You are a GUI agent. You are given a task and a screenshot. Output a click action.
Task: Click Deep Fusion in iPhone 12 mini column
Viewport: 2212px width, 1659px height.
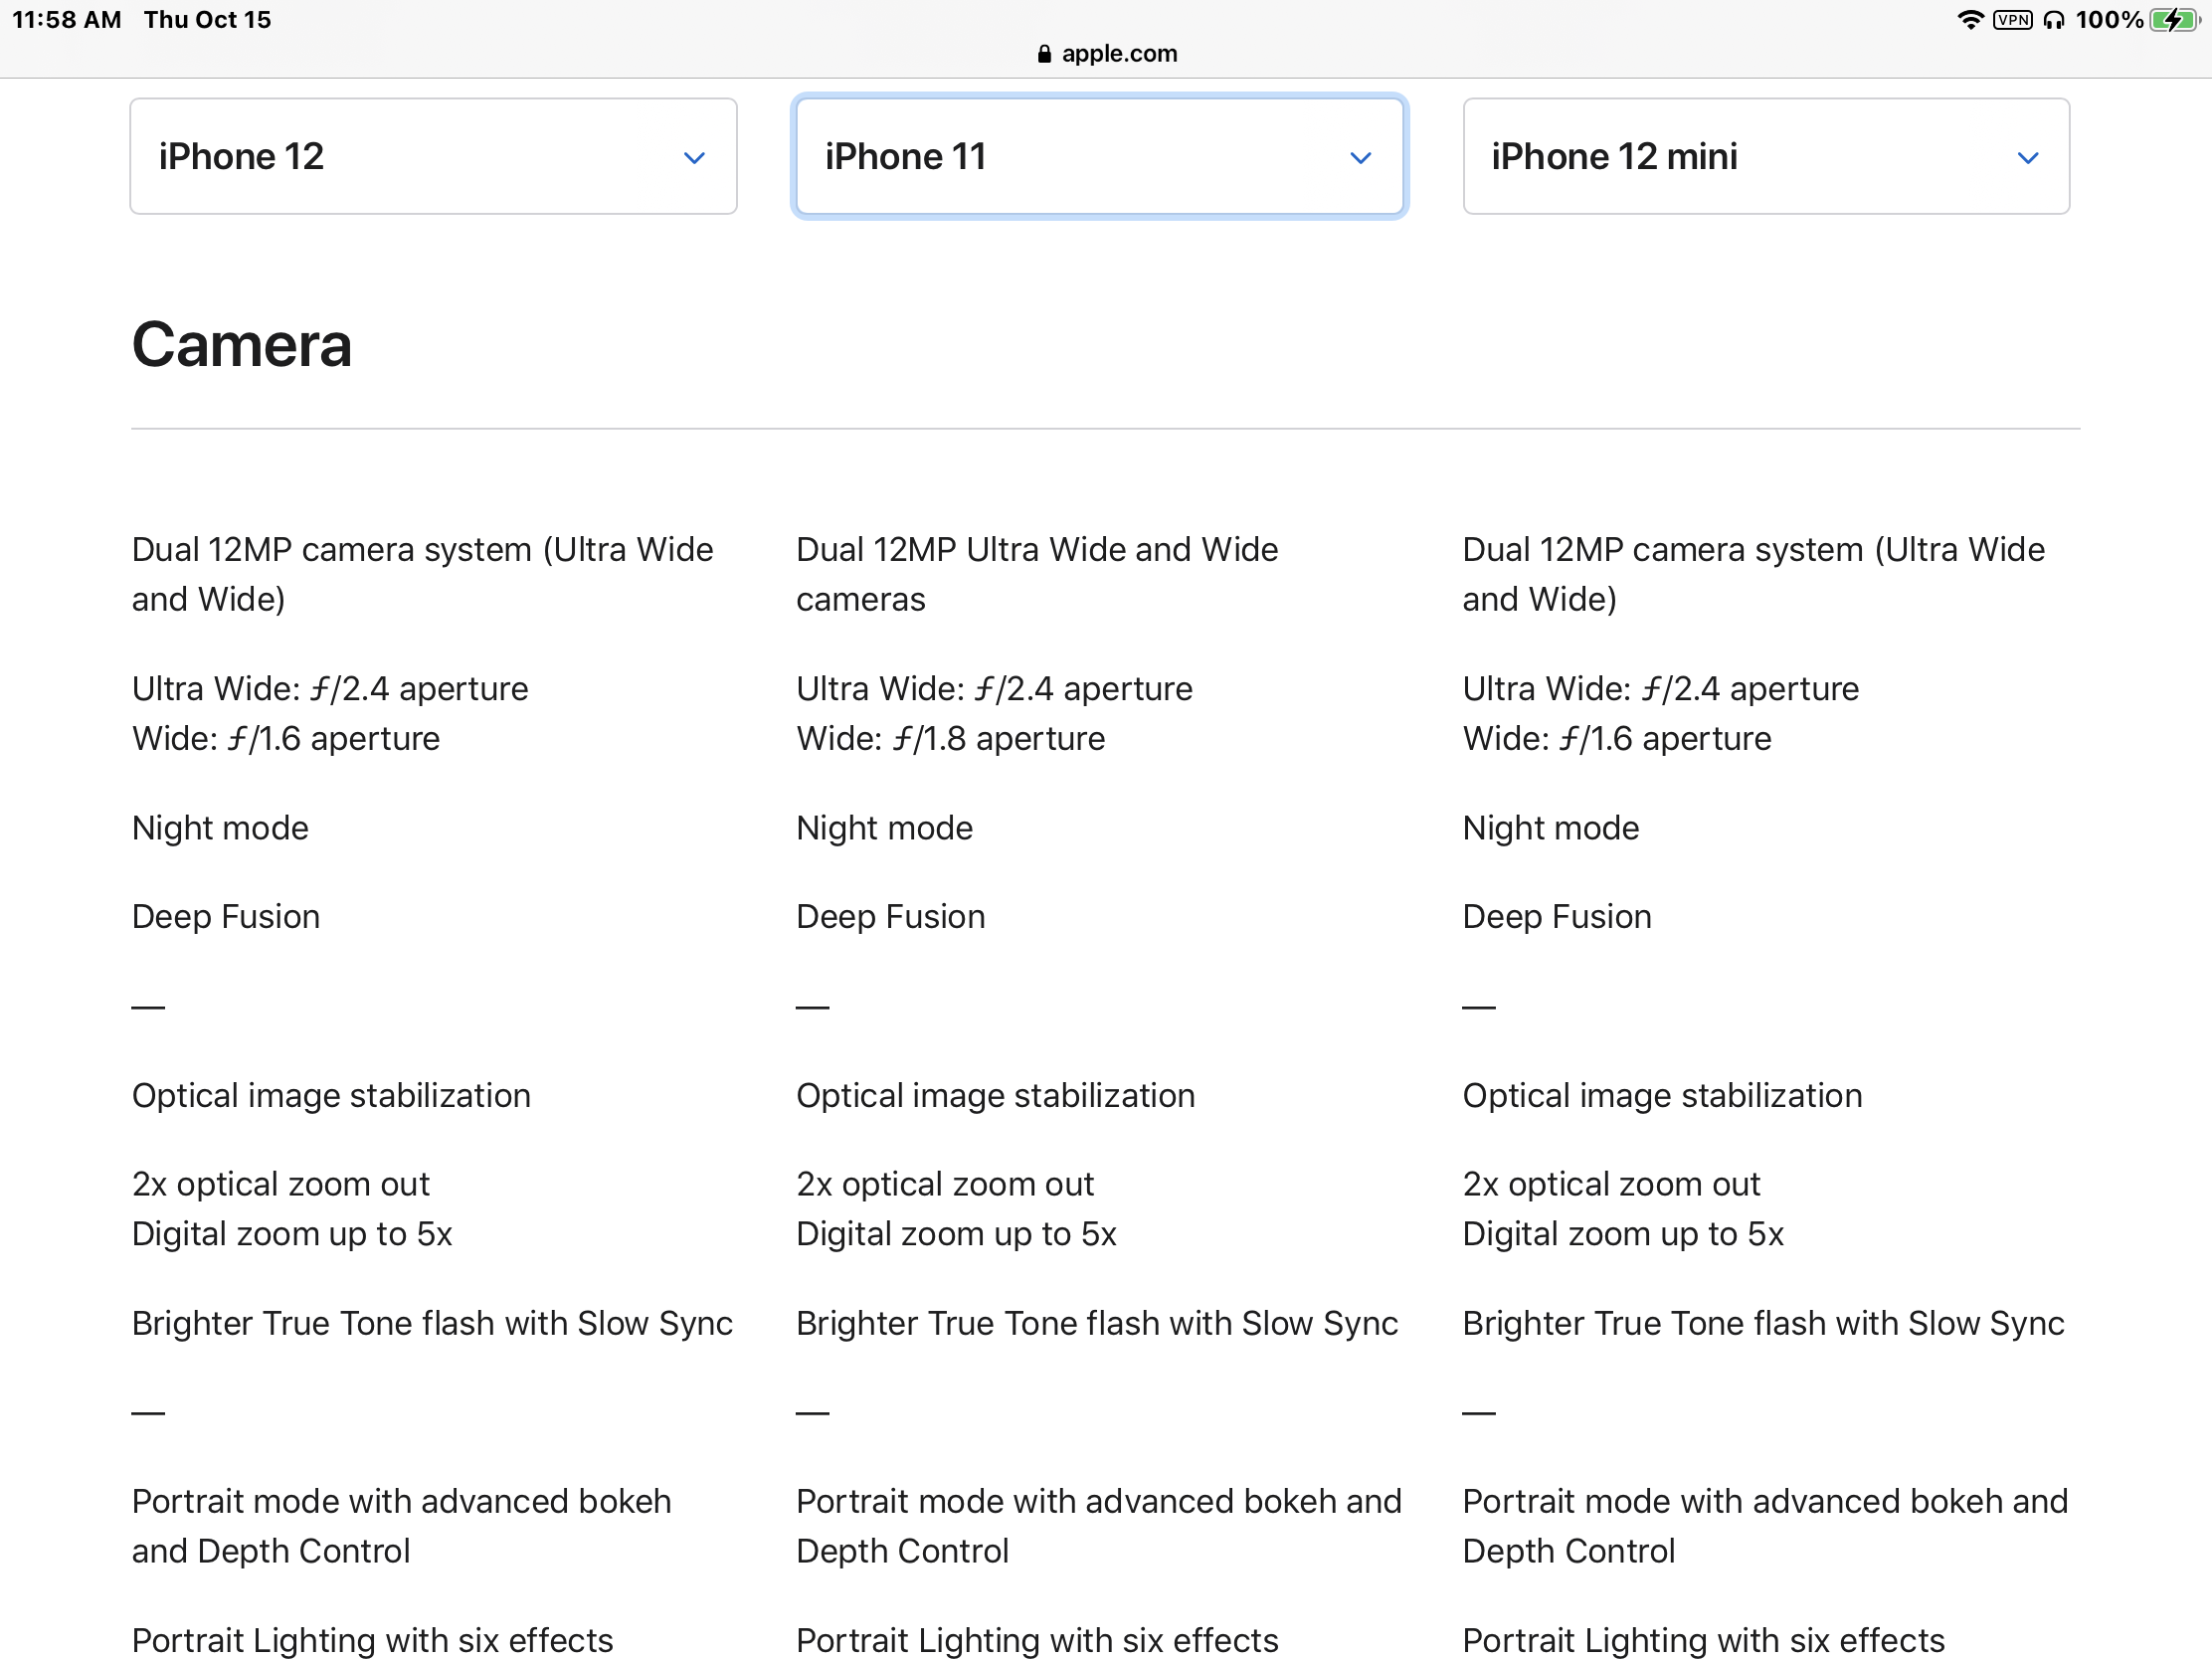coord(1556,917)
